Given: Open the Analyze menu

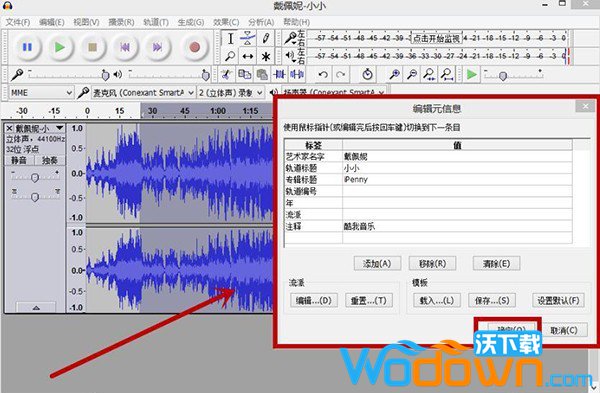Looking at the screenshot, I should click(x=261, y=22).
